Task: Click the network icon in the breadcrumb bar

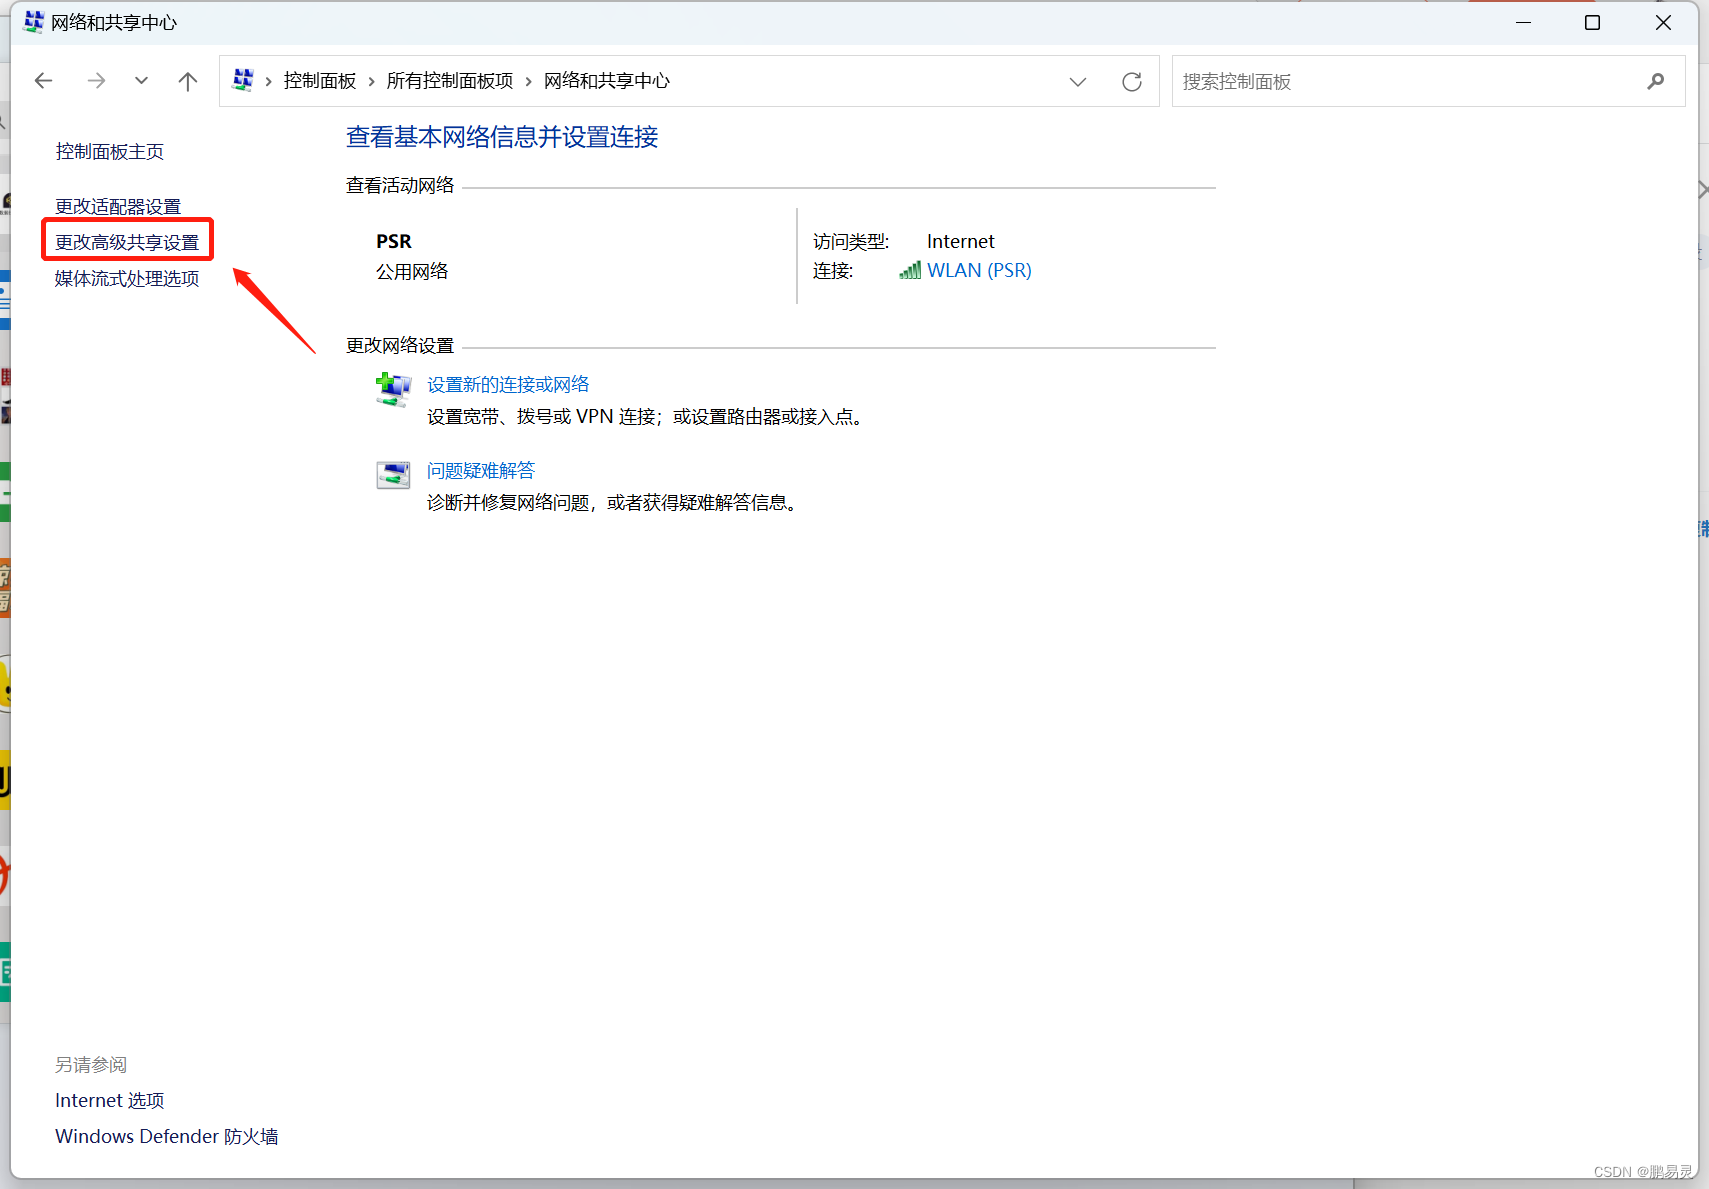Action: 241,80
